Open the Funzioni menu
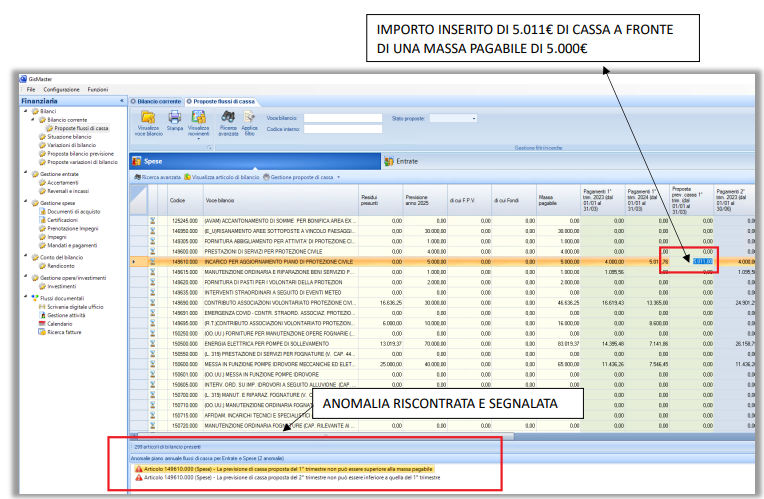The image size is (764, 499). click(98, 90)
